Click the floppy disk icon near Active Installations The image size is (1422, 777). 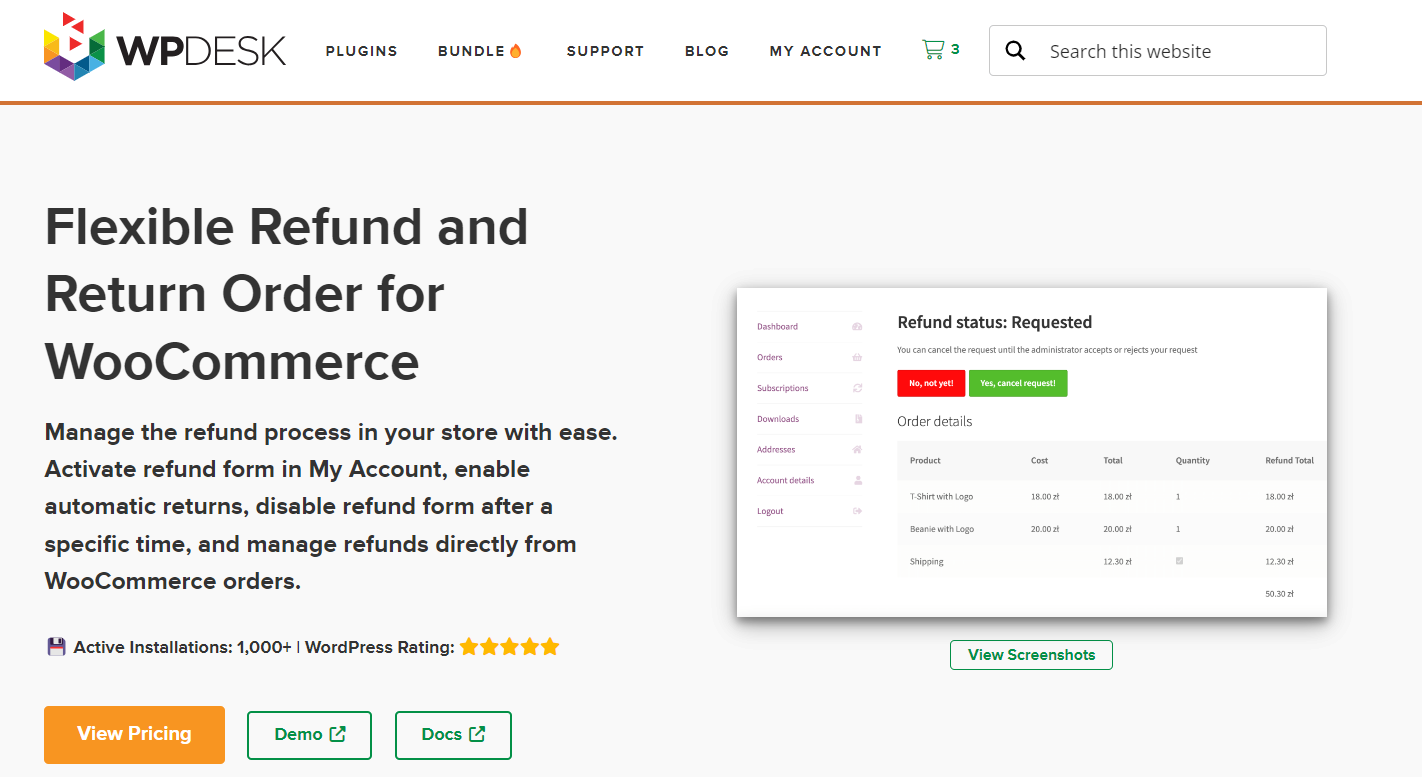pos(56,647)
